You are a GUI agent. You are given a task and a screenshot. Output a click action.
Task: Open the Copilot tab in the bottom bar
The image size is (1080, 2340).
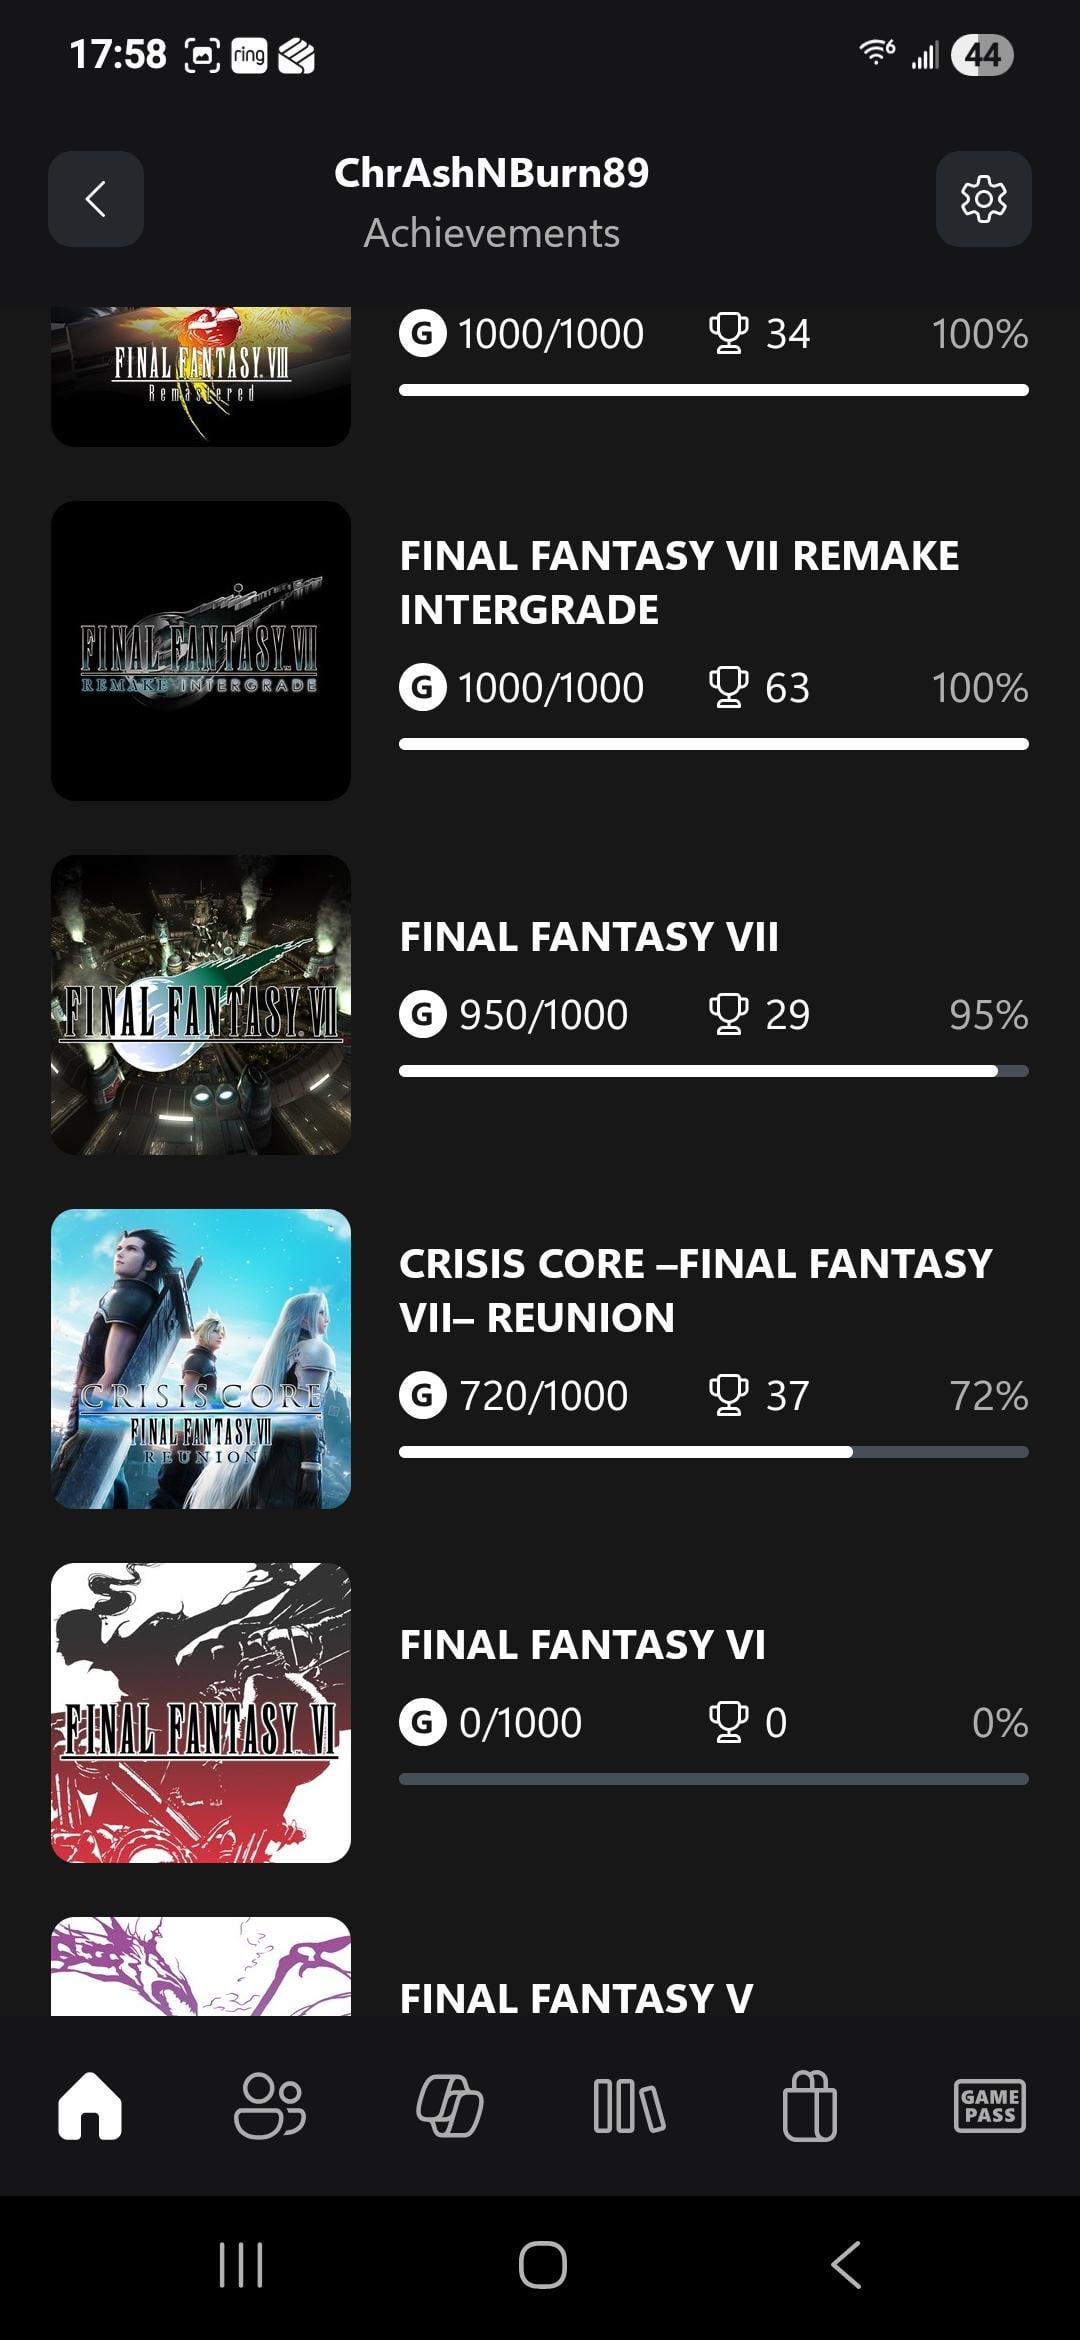click(x=449, y=2105)
